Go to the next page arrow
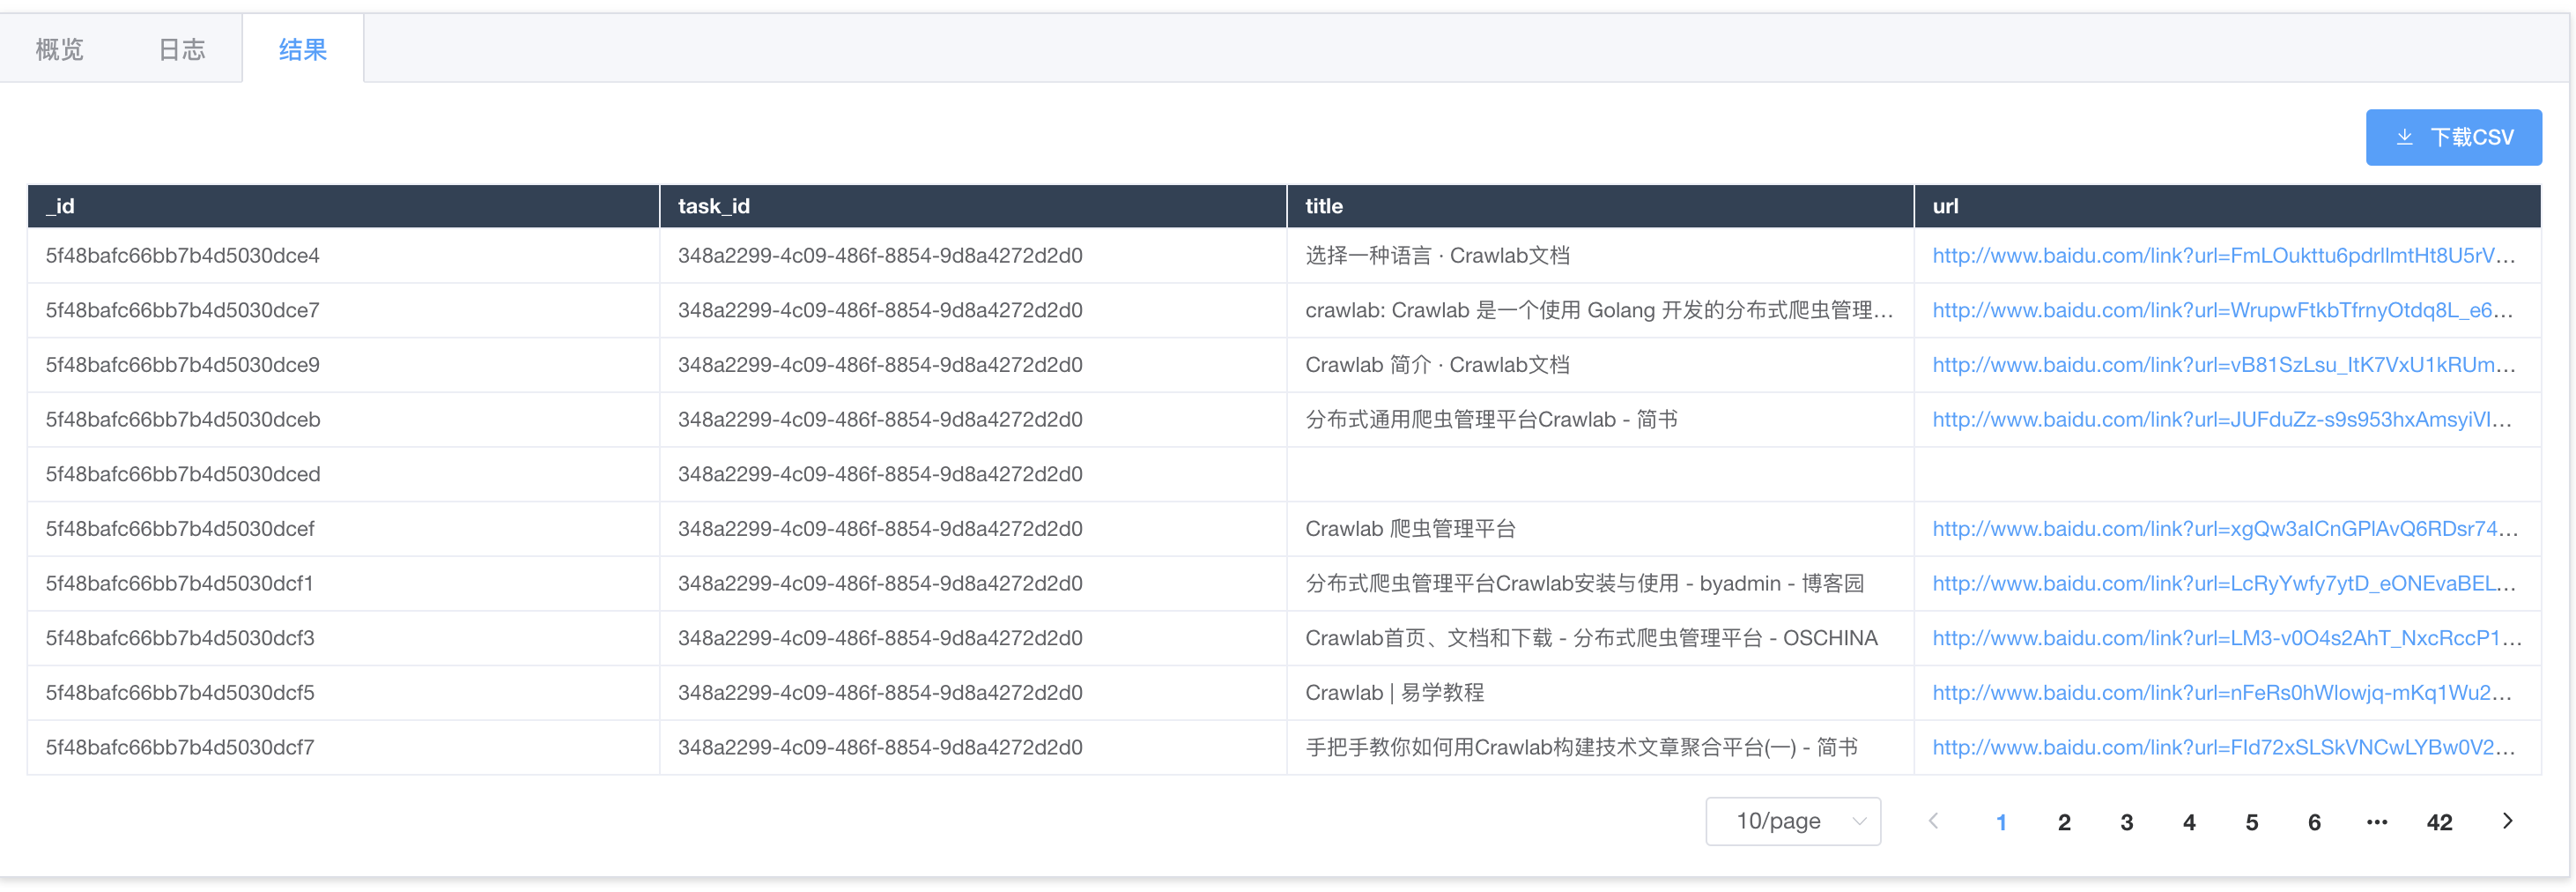2576x892 pixels. [x=2507, y=821]
